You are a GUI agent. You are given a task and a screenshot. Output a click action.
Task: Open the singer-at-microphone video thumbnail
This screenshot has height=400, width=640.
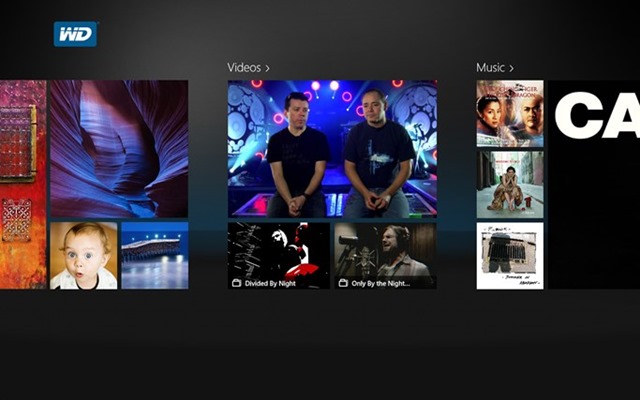tap(385, 250)
